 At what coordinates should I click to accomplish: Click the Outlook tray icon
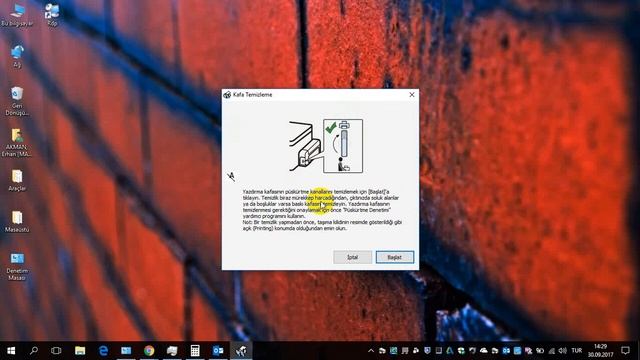506,351
